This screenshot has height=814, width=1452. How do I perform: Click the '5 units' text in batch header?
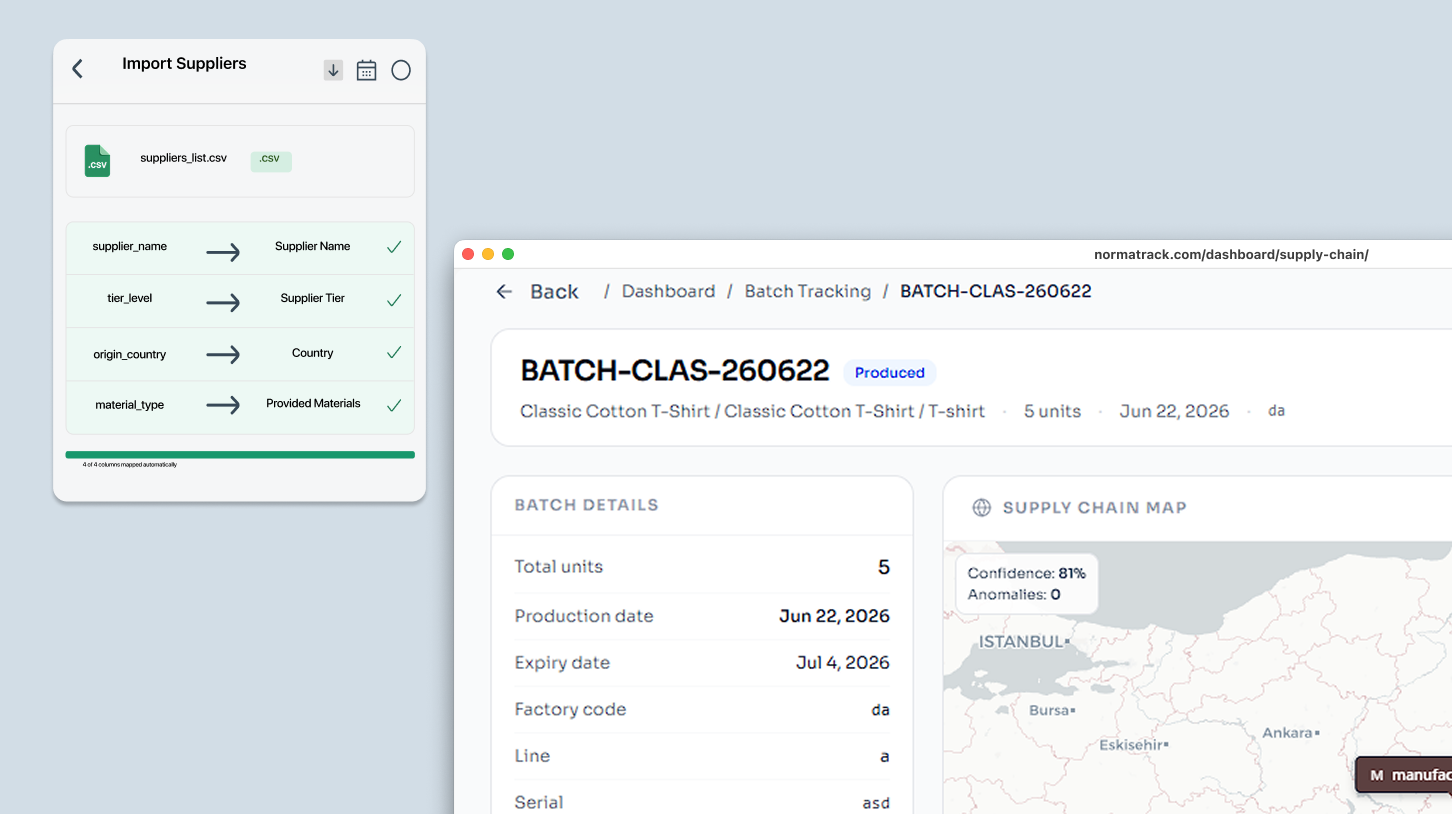pos(1052,411)
